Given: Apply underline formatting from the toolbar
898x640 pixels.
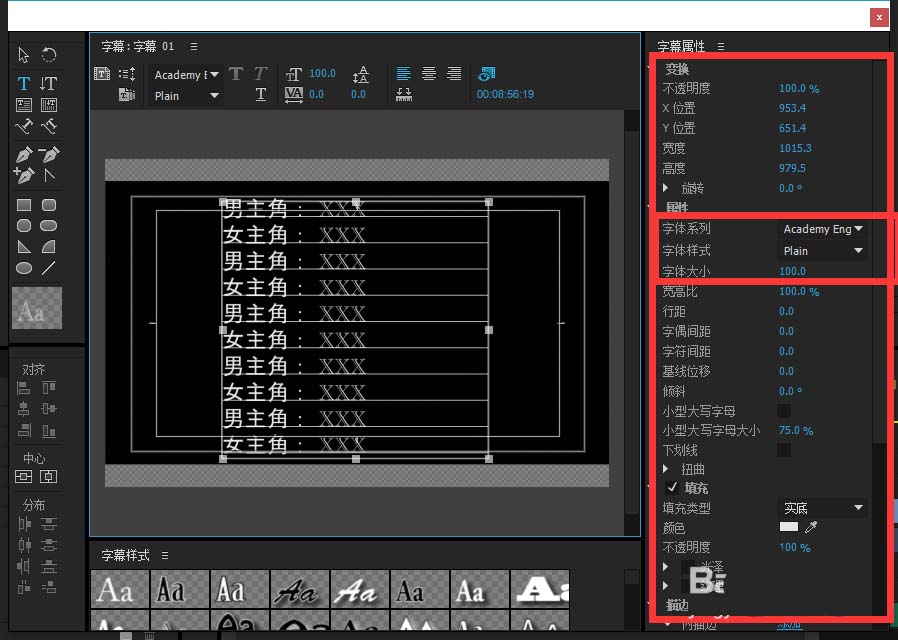Looking at the screenshot, I should pyautogui.click(x=261, y=94).
